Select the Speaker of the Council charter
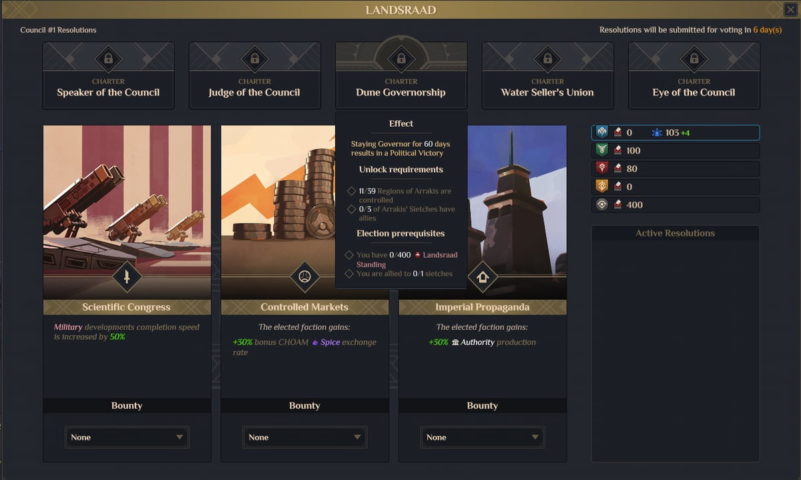The width and height of the screenshot is (801, 480). point(108,75)
